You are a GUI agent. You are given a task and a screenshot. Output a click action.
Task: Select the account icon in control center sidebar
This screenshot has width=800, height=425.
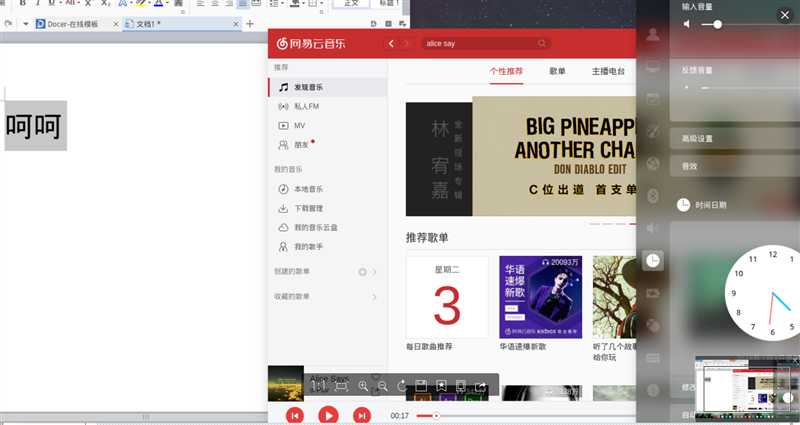653,35
